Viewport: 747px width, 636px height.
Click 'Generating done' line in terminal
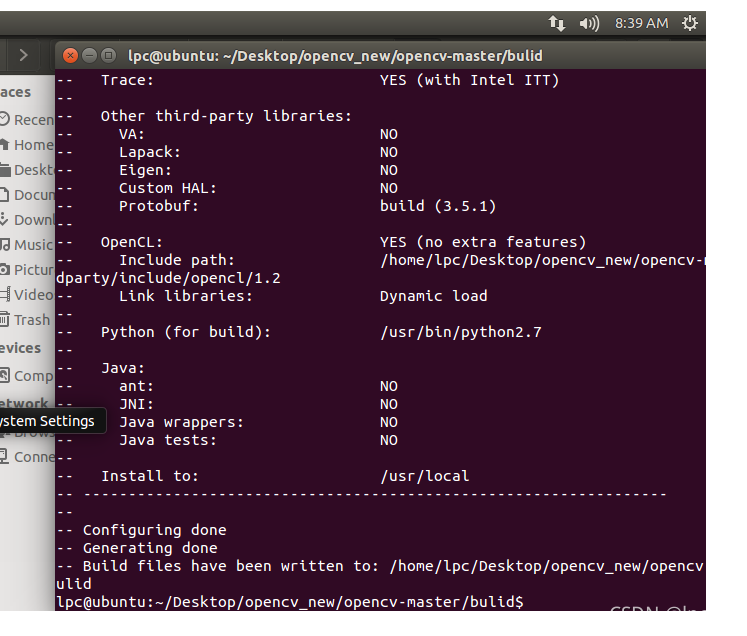137,548
